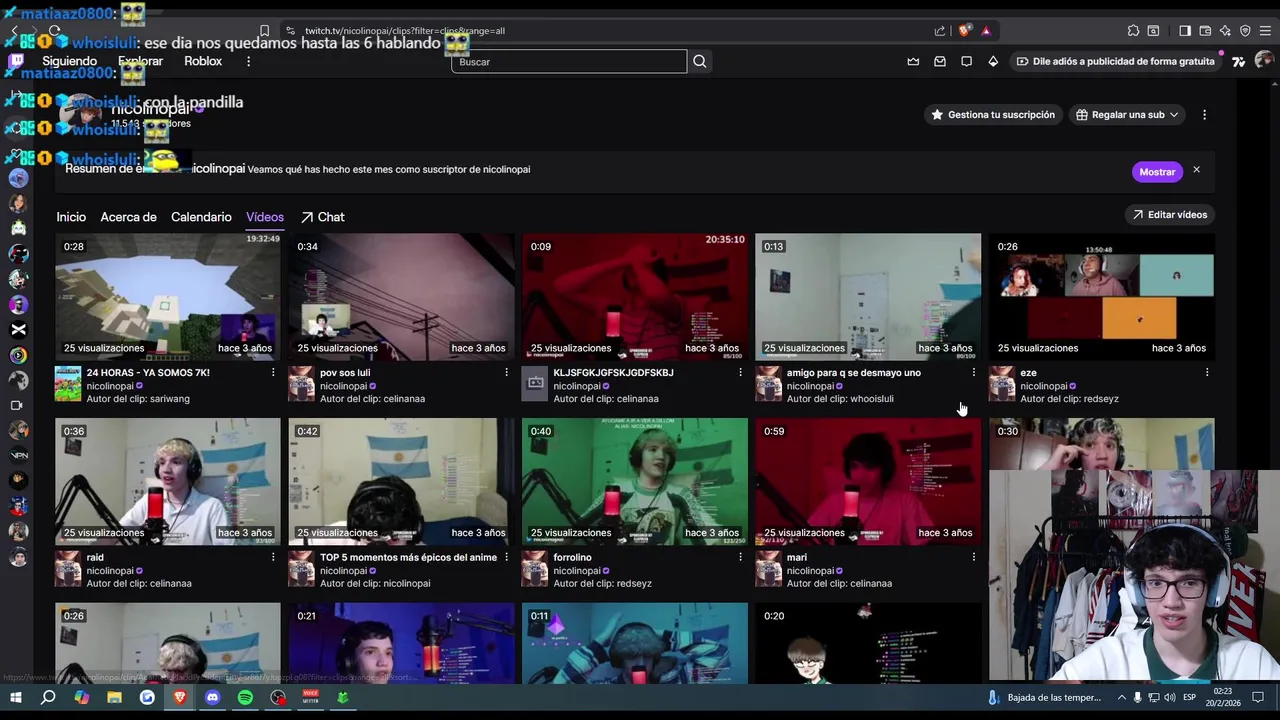Open Explorar in Twitch navigation
The width and height of the screenshot is (1280, 720).
(140, 61)
